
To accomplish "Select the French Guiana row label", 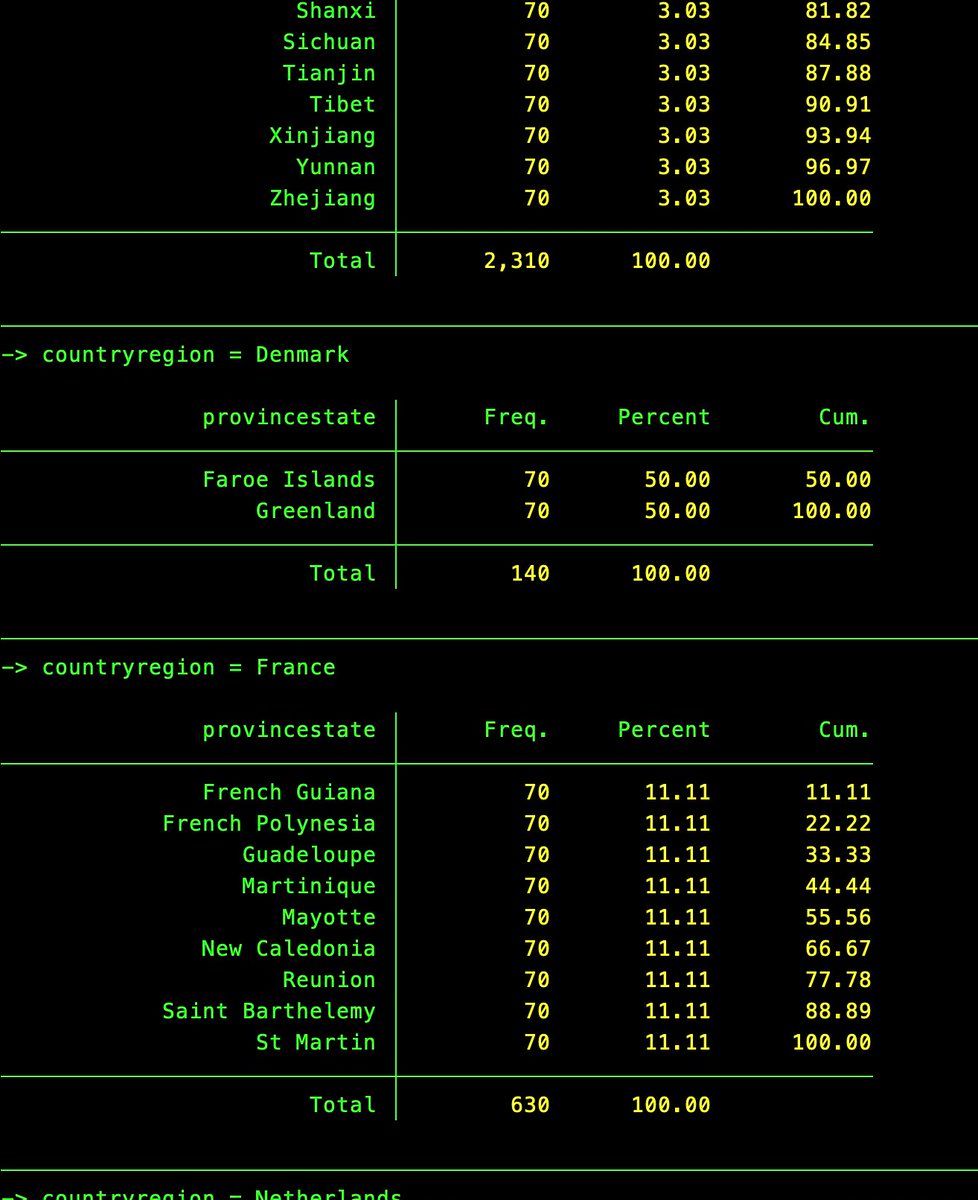I will tap(289, 793).
